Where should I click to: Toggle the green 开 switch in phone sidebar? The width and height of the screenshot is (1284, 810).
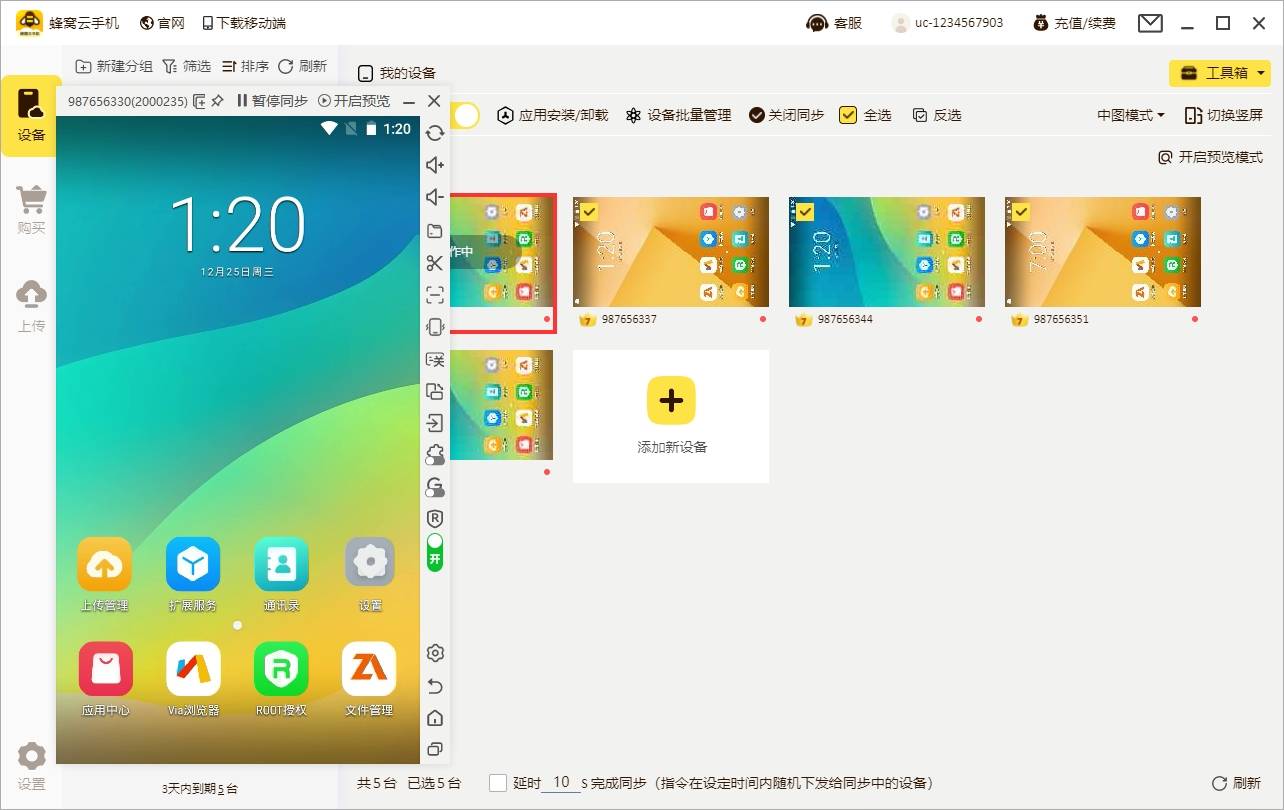435,552
